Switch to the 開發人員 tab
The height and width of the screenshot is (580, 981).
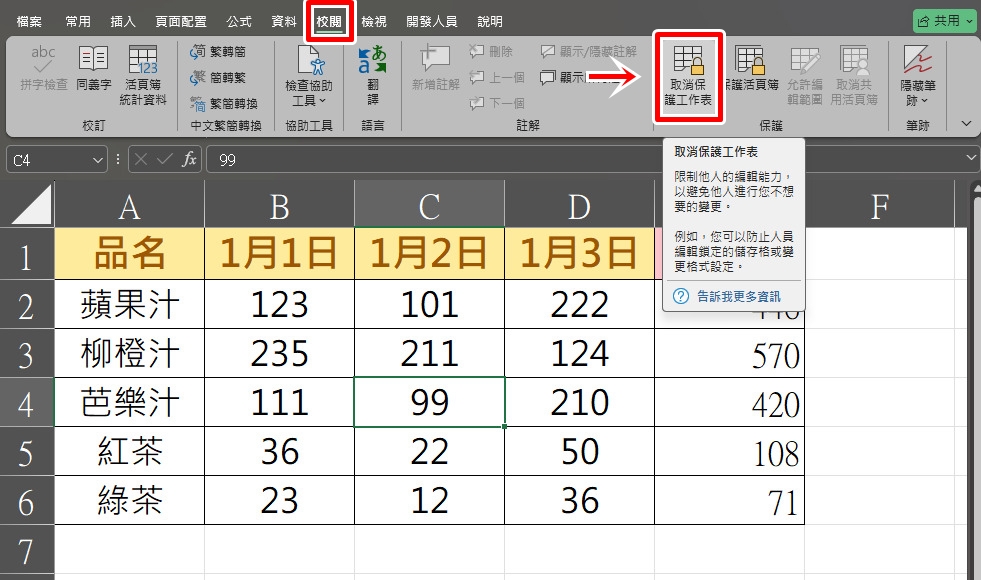pyautogui.click(x=432, y=22)
